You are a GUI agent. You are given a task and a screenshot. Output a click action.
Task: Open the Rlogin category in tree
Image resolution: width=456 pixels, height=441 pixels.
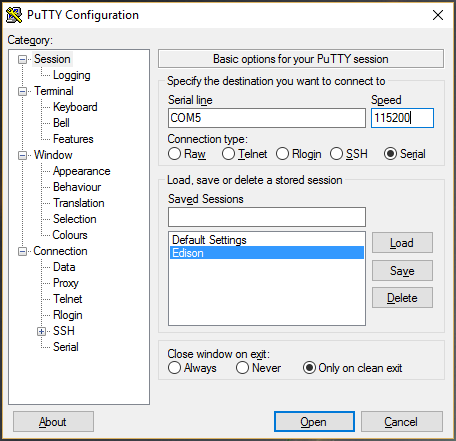click(68, 315)
